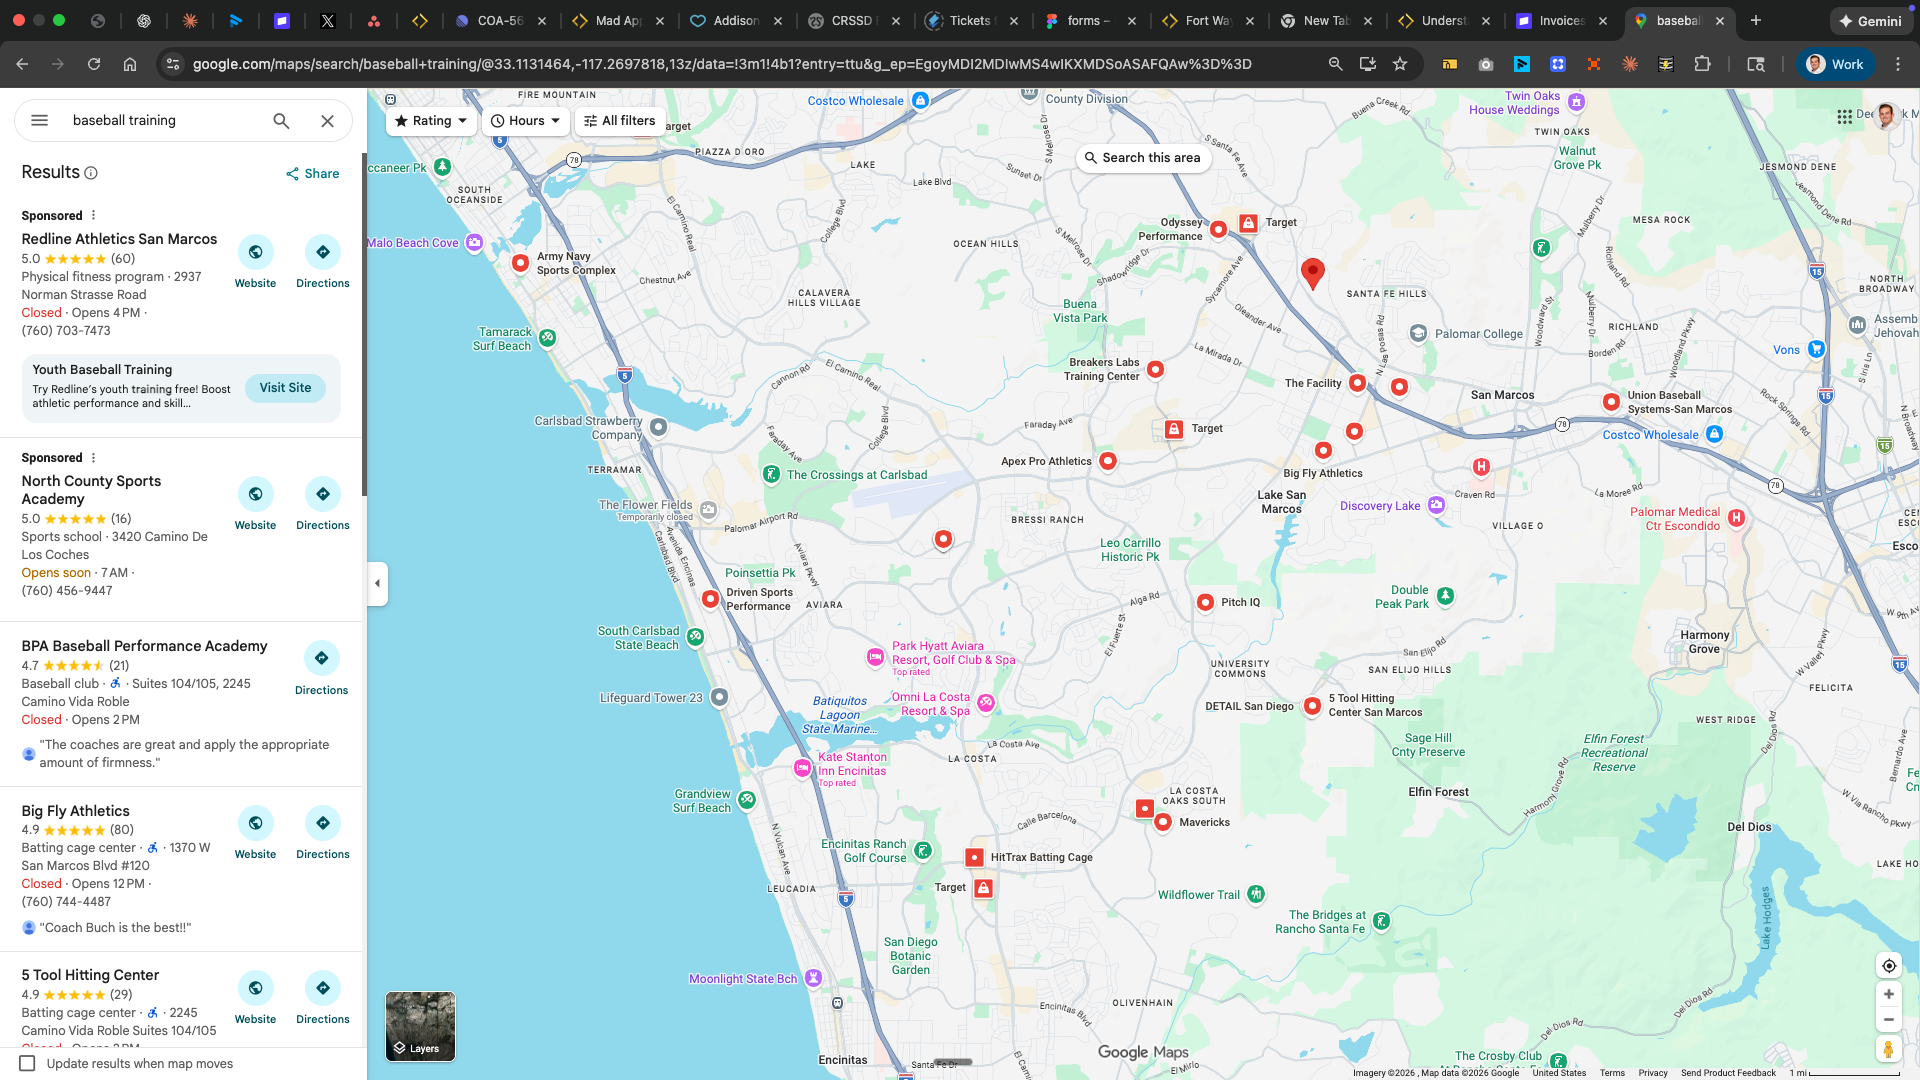Open the Hours filter dropdown
The width and height of the screenshot is (1920, 1080).
525,120
